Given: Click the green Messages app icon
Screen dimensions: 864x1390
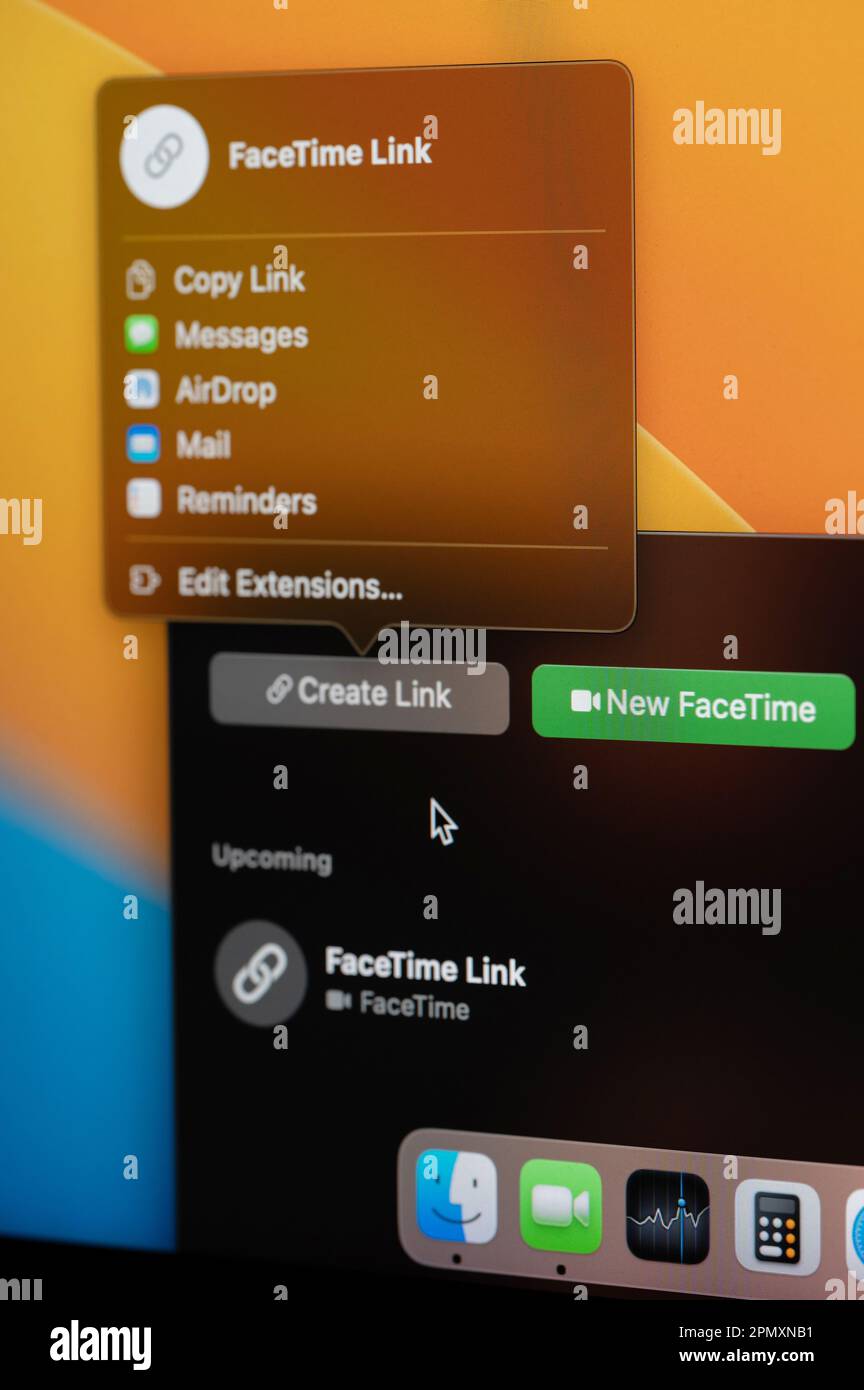Looking at the screenshot, I should pyautogui.click(x=142, y=334).
